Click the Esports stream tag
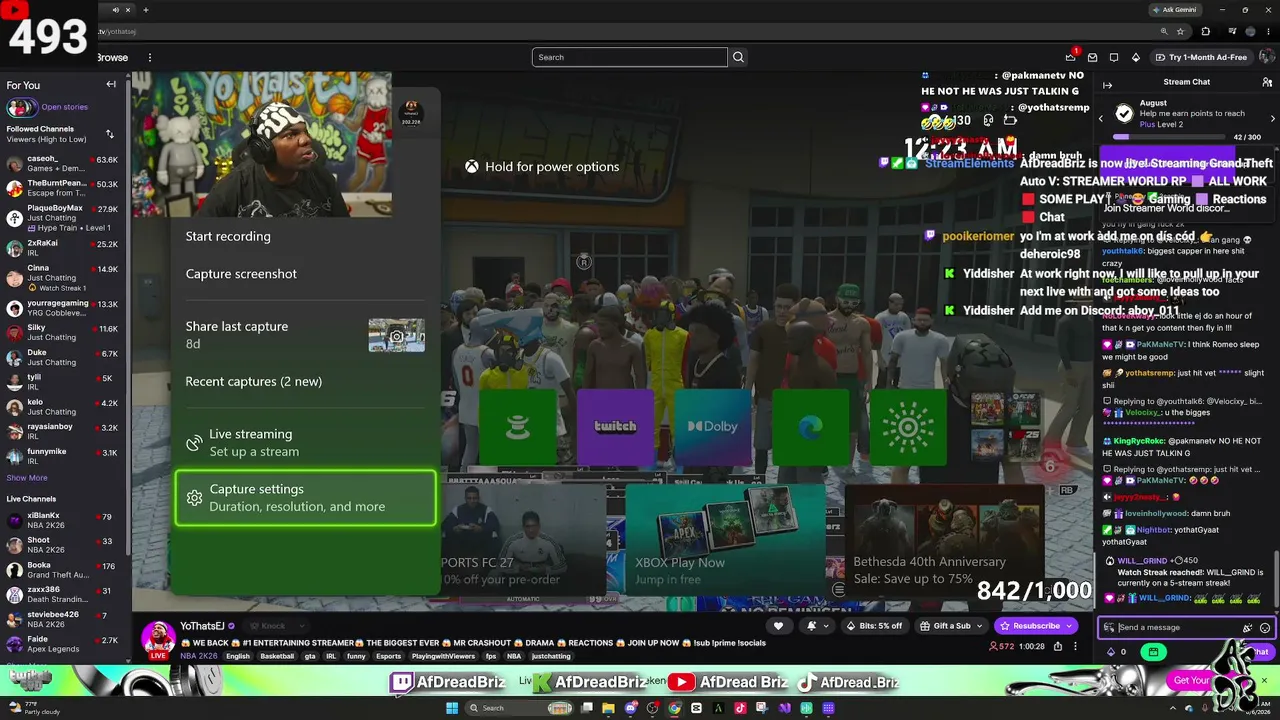Screen dimensions: 1280x720 (388, 656)
